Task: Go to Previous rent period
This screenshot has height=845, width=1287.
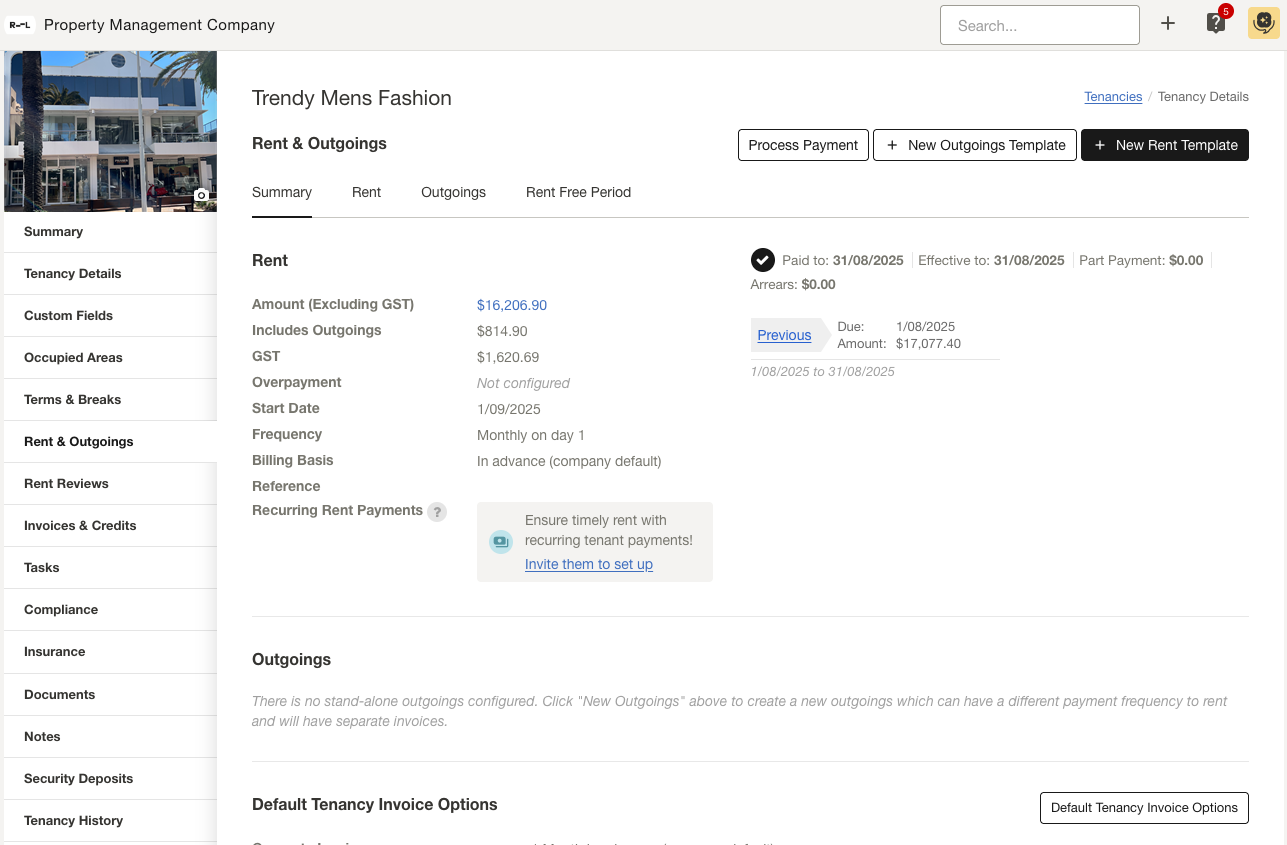Action: coord(784,335)
